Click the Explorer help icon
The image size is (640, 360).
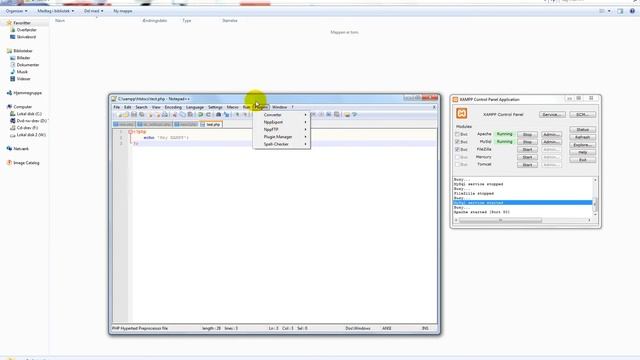coord(632,11)
